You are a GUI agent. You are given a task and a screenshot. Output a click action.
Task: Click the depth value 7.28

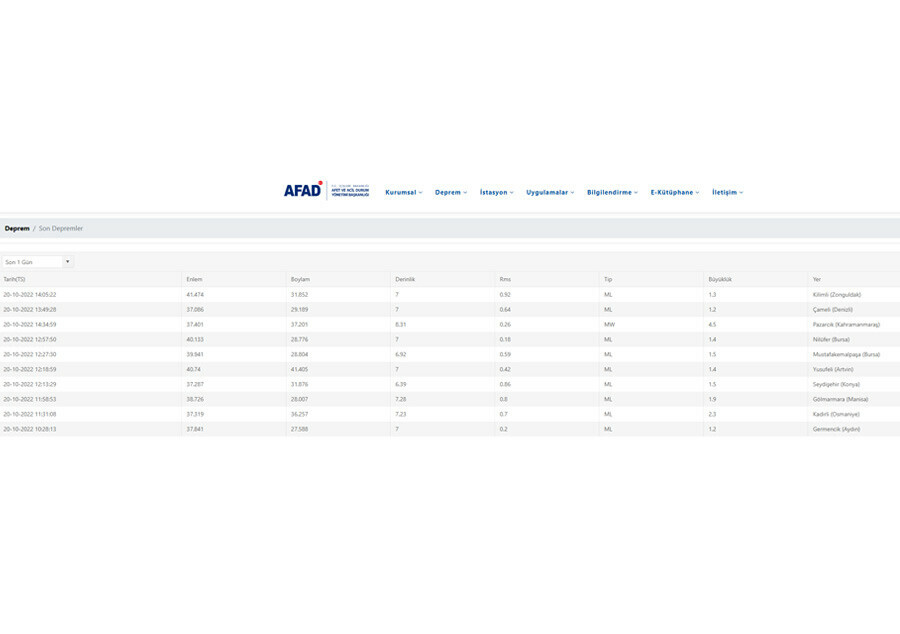401,399
